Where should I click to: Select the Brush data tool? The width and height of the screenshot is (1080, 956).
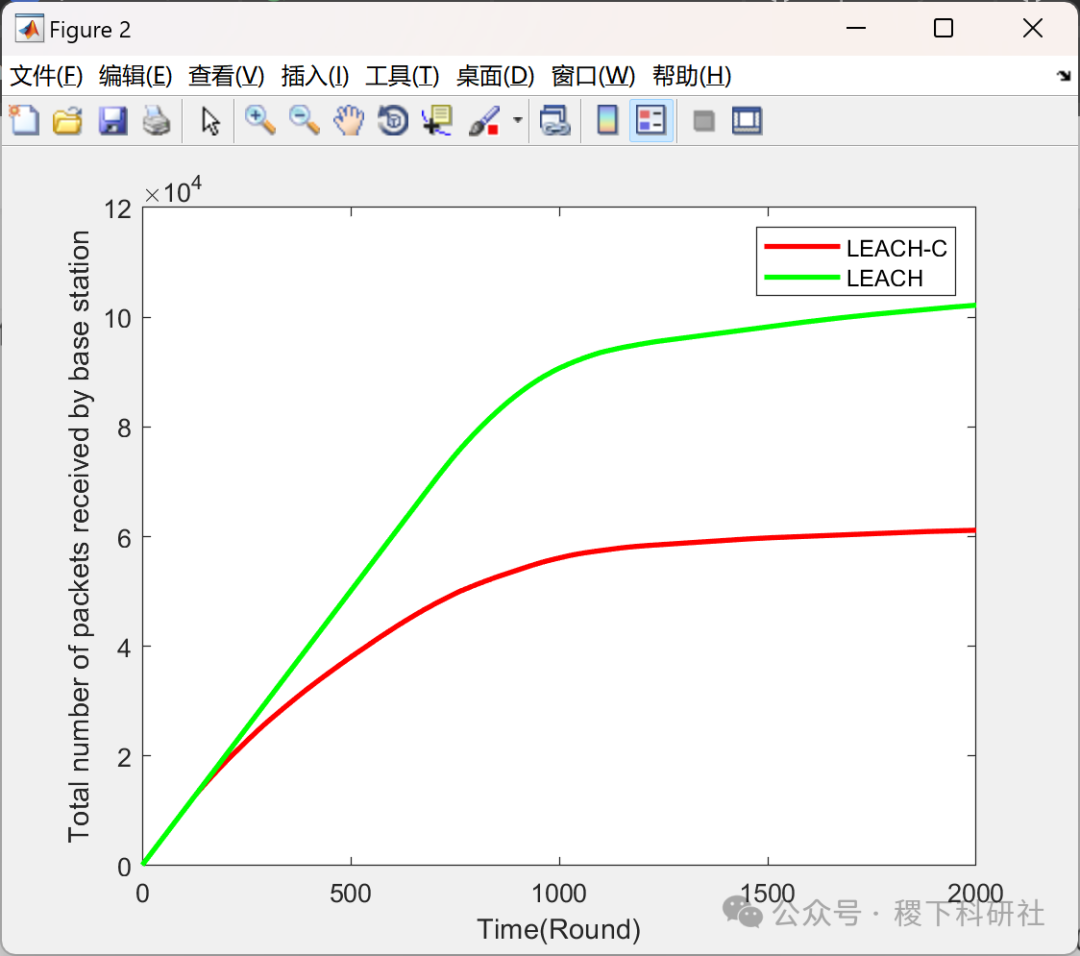coord(484,121)
